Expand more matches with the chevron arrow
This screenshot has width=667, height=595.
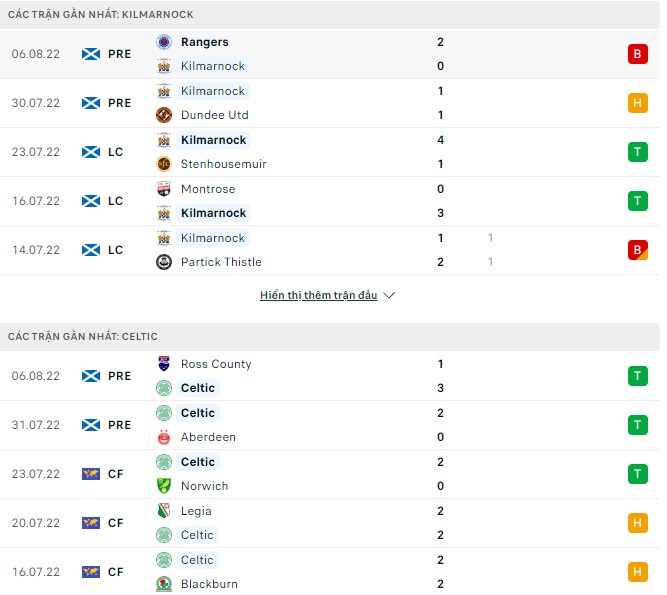(x=390, y=296)
